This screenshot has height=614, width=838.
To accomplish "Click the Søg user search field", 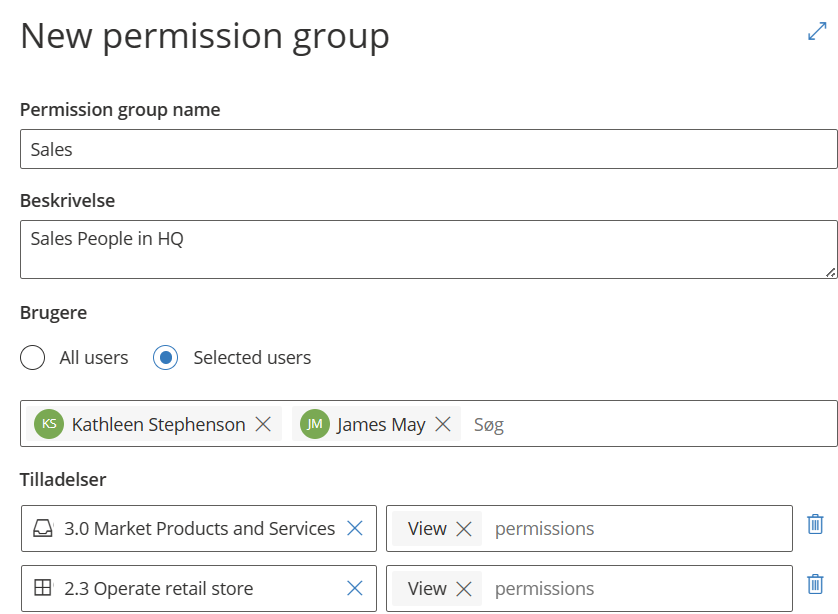I will [x=650, y=425].
